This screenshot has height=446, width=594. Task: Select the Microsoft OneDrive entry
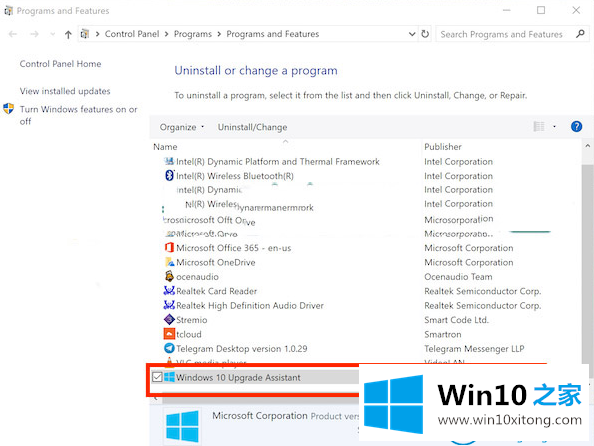[x=216, y=263]
